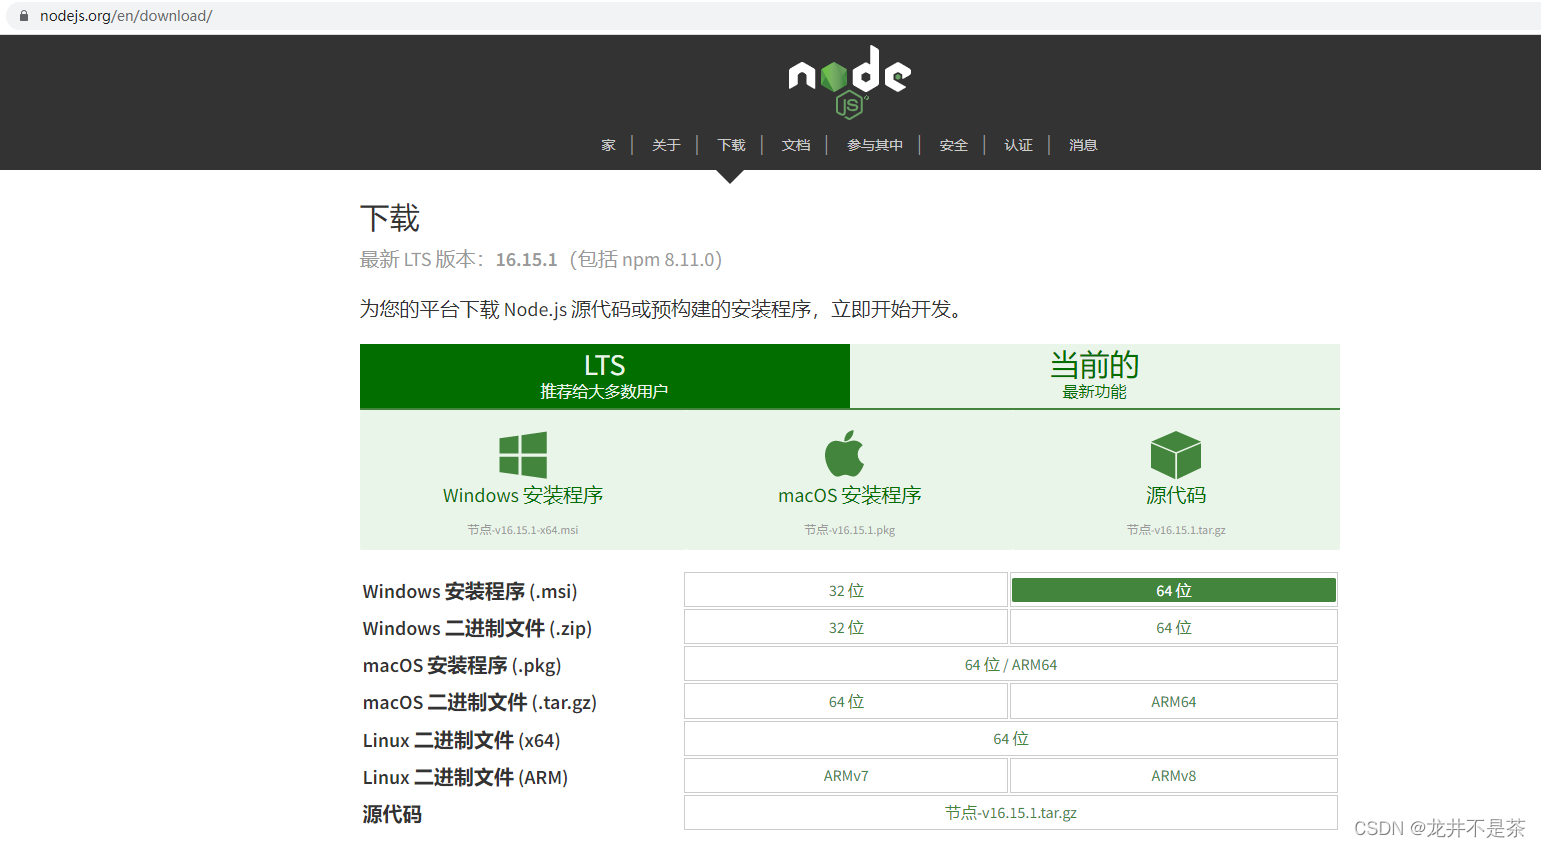Download Windows binary (.zip) 64 位
Screen dimensions: 1541x848
coord(1174,627)
